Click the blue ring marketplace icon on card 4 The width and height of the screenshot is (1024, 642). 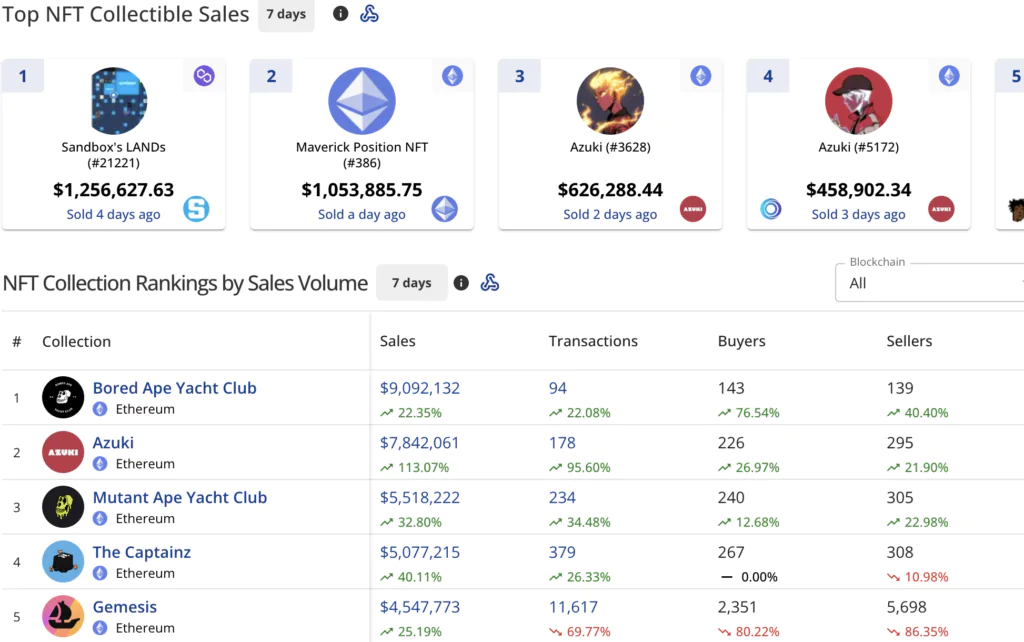pos(771,209)
